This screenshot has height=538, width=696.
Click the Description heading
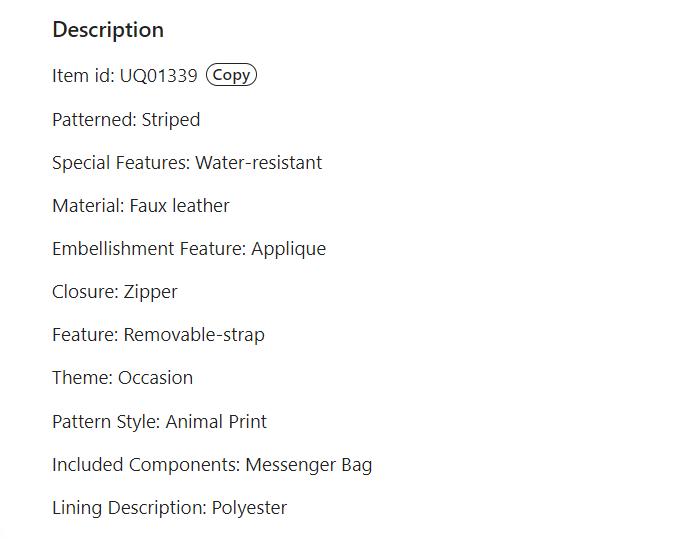(x=108, y=30)
